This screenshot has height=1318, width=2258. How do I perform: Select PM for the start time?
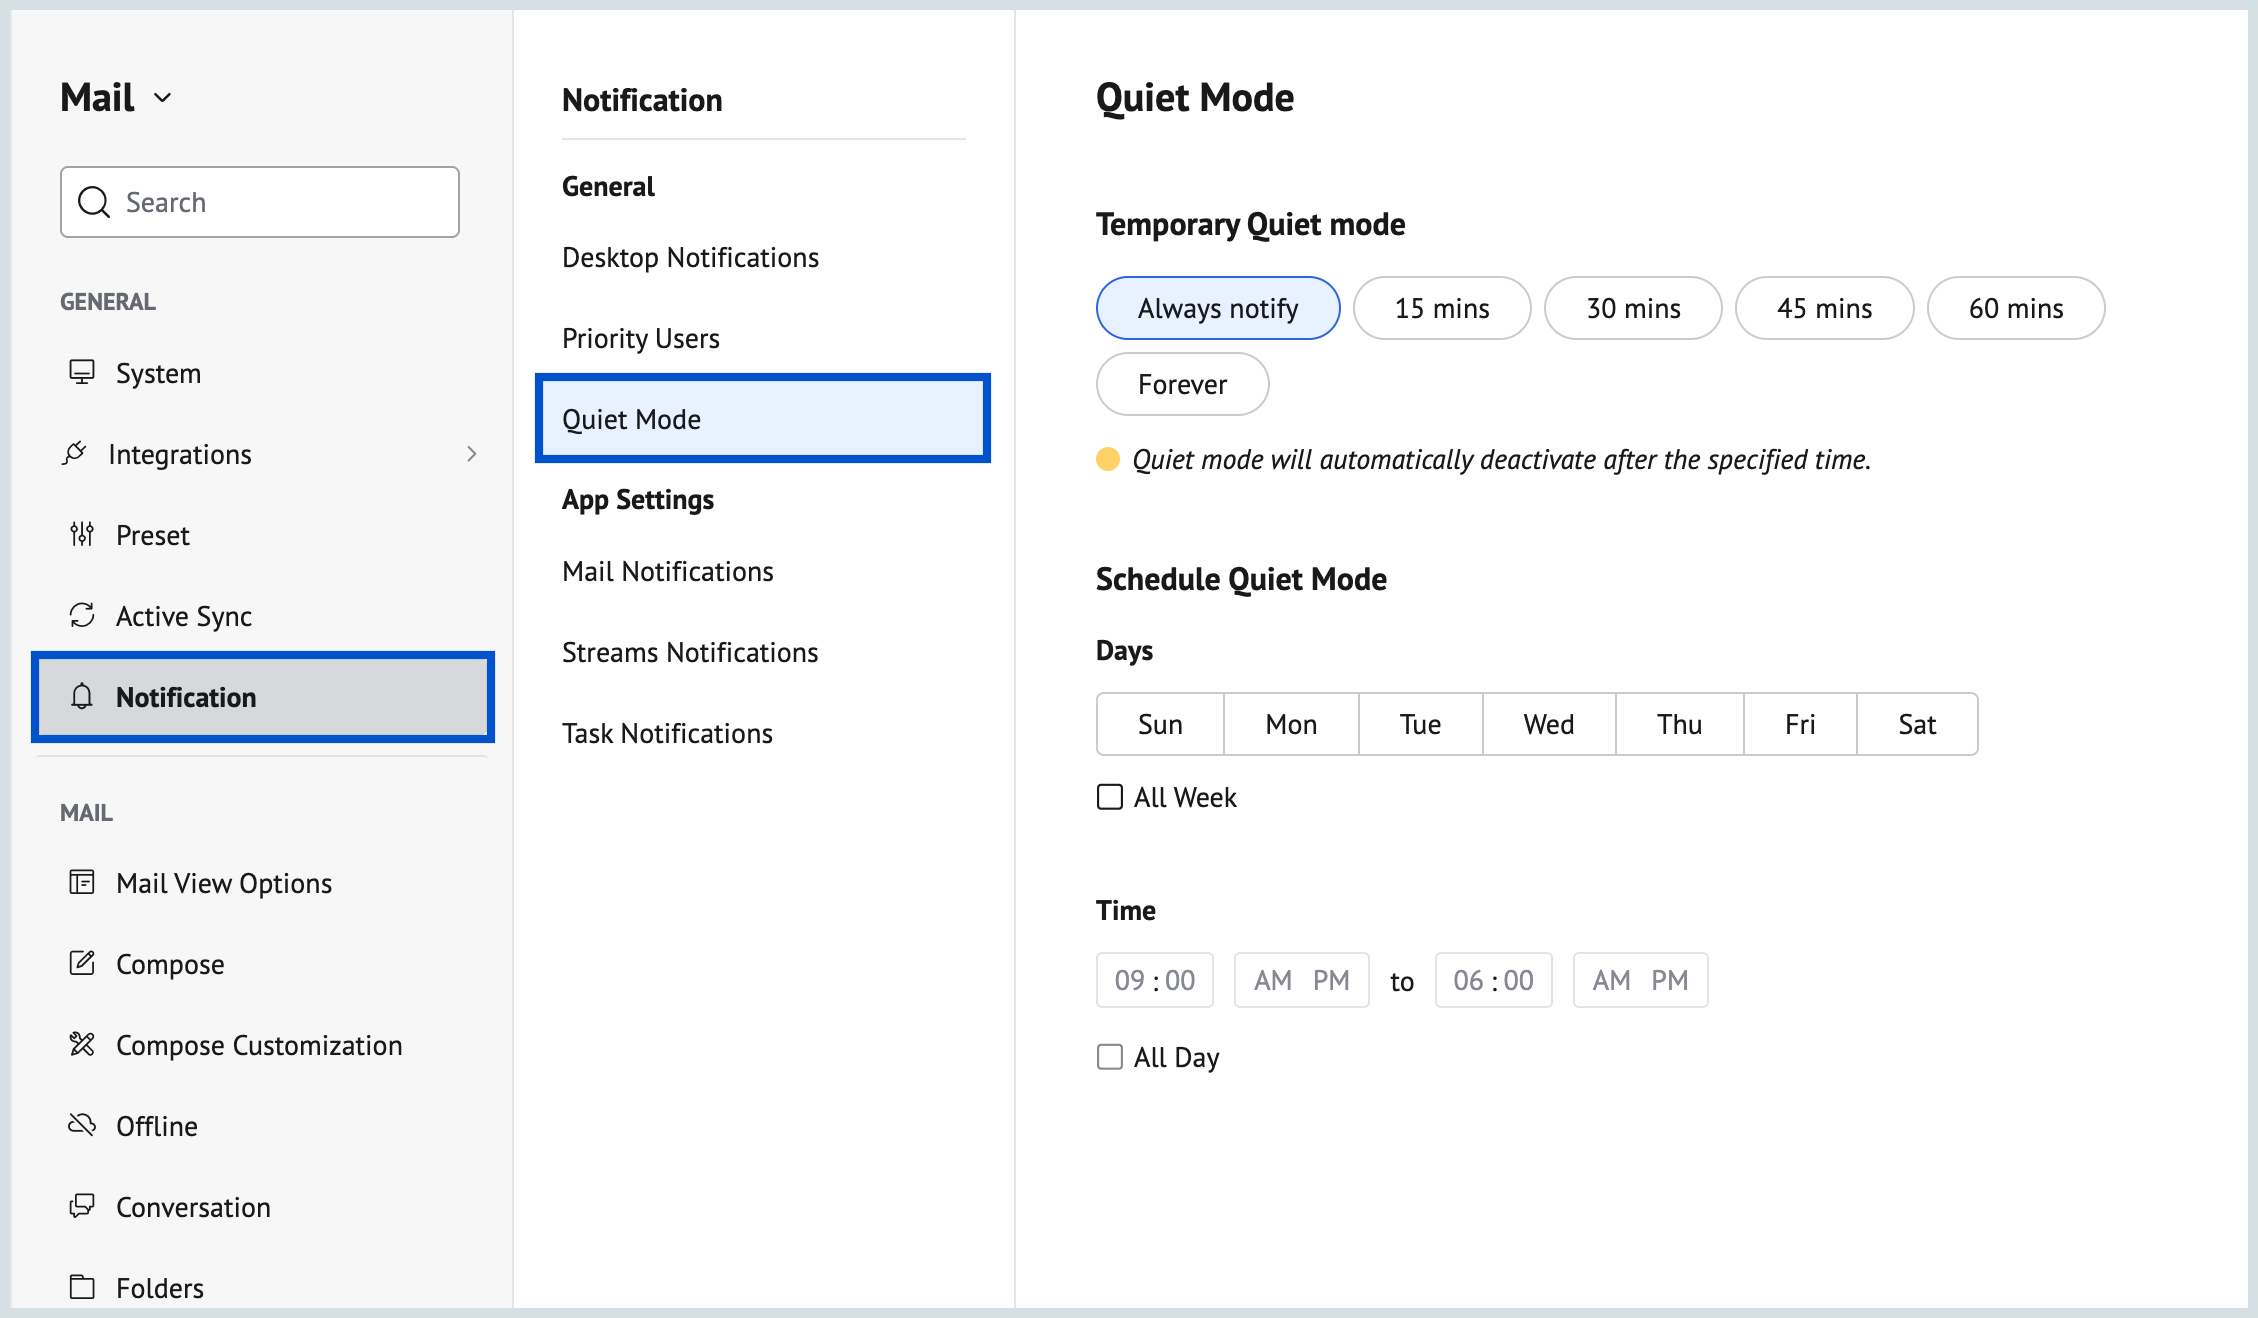(1332, 980)
